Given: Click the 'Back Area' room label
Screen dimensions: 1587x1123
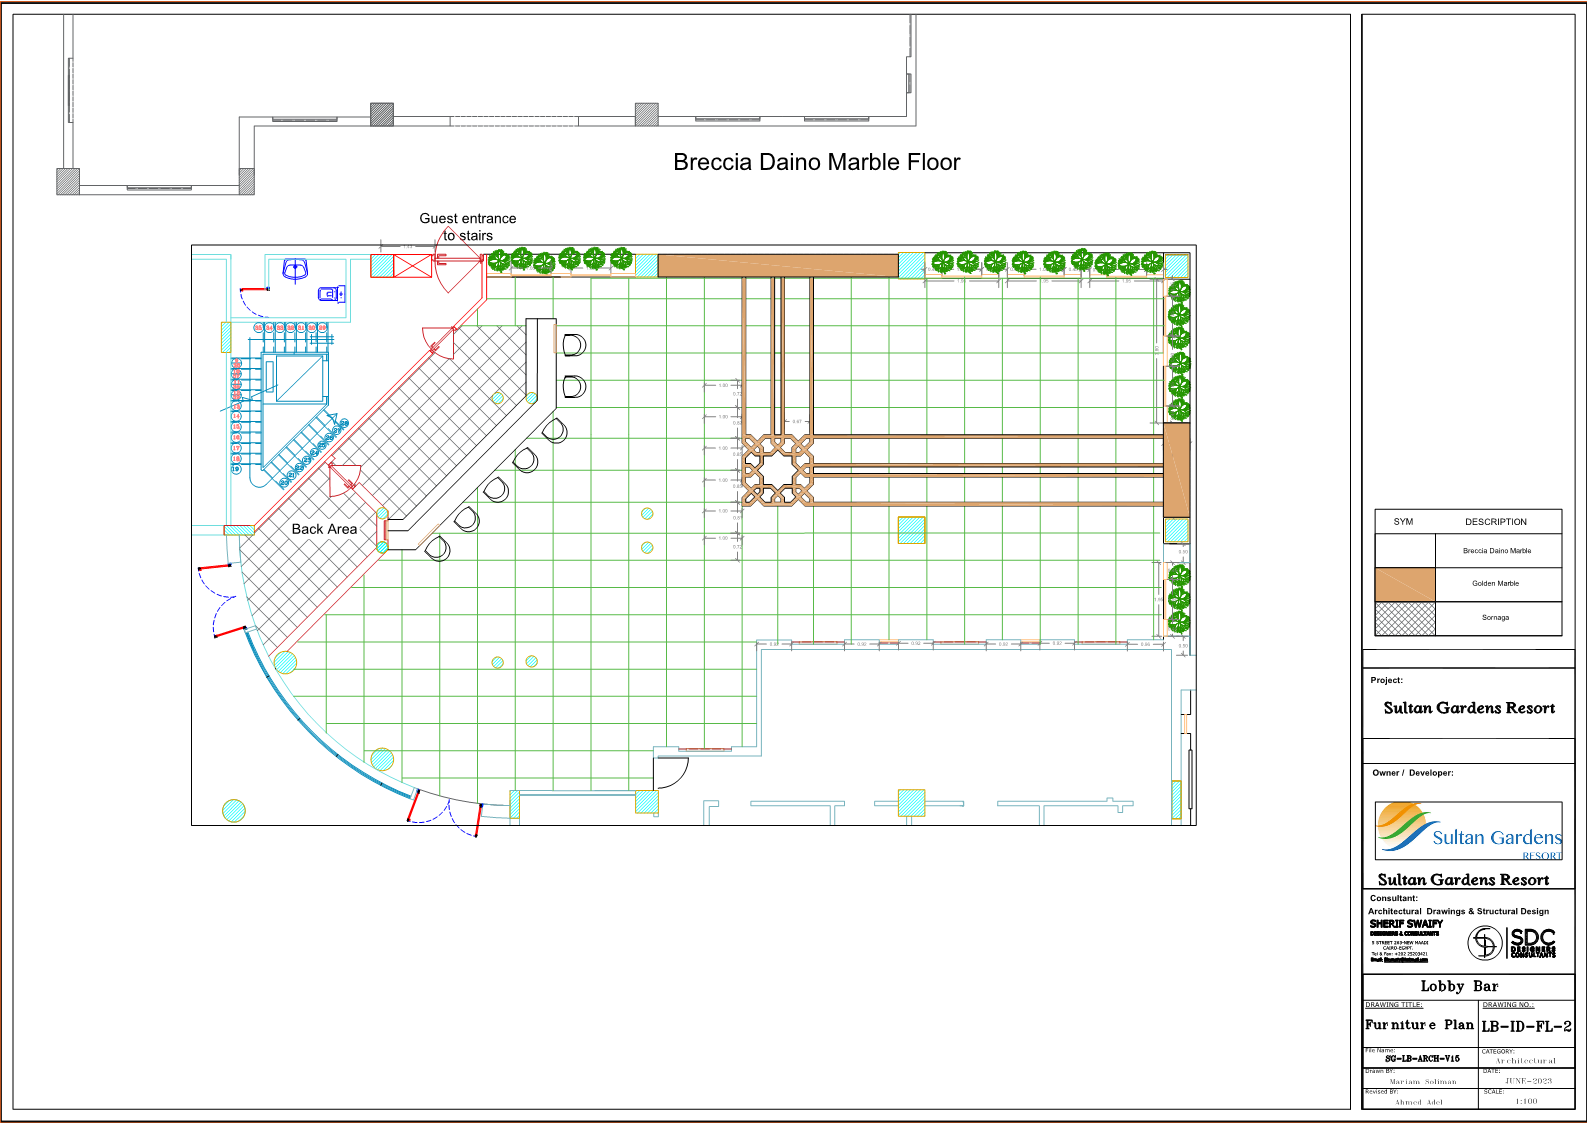Looking at the screenshot, I should (x=324, y=529).
